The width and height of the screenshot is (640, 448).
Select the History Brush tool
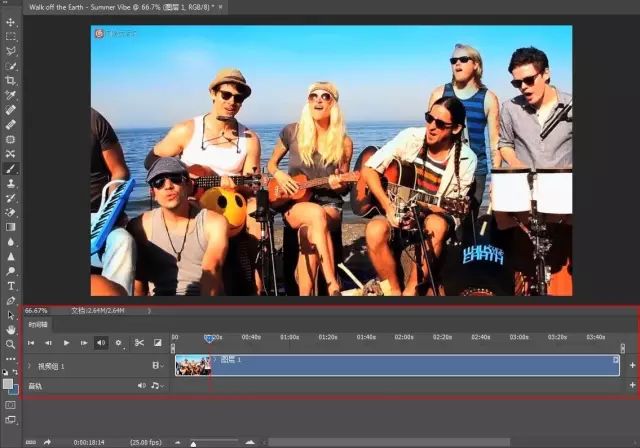coord(11,198)
